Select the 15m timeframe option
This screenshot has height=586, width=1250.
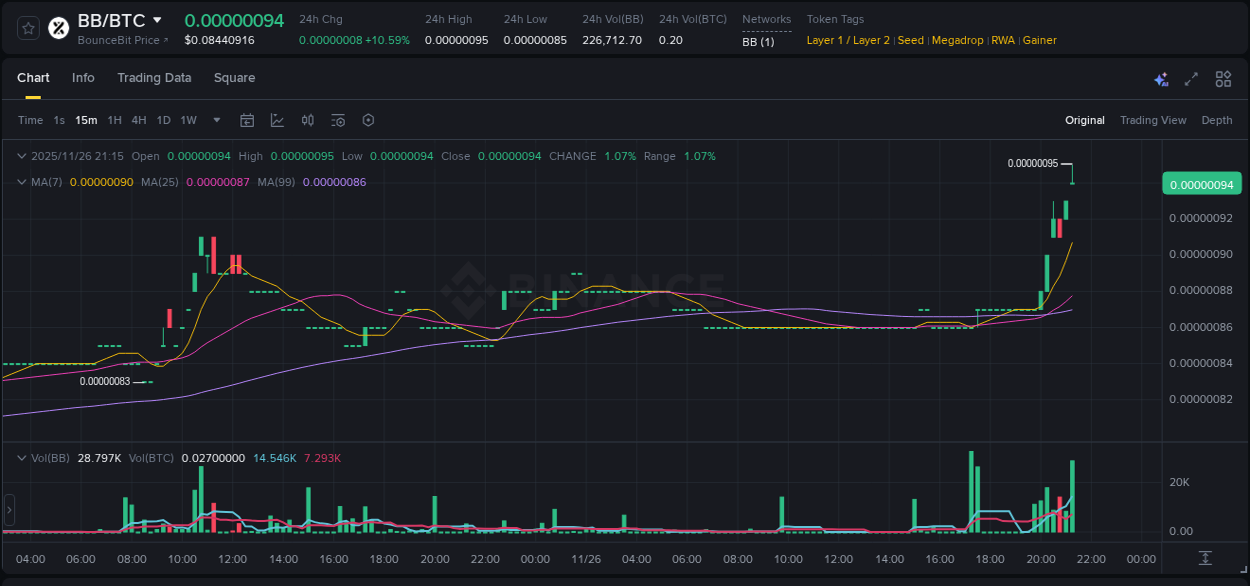(x=86, y=120)
